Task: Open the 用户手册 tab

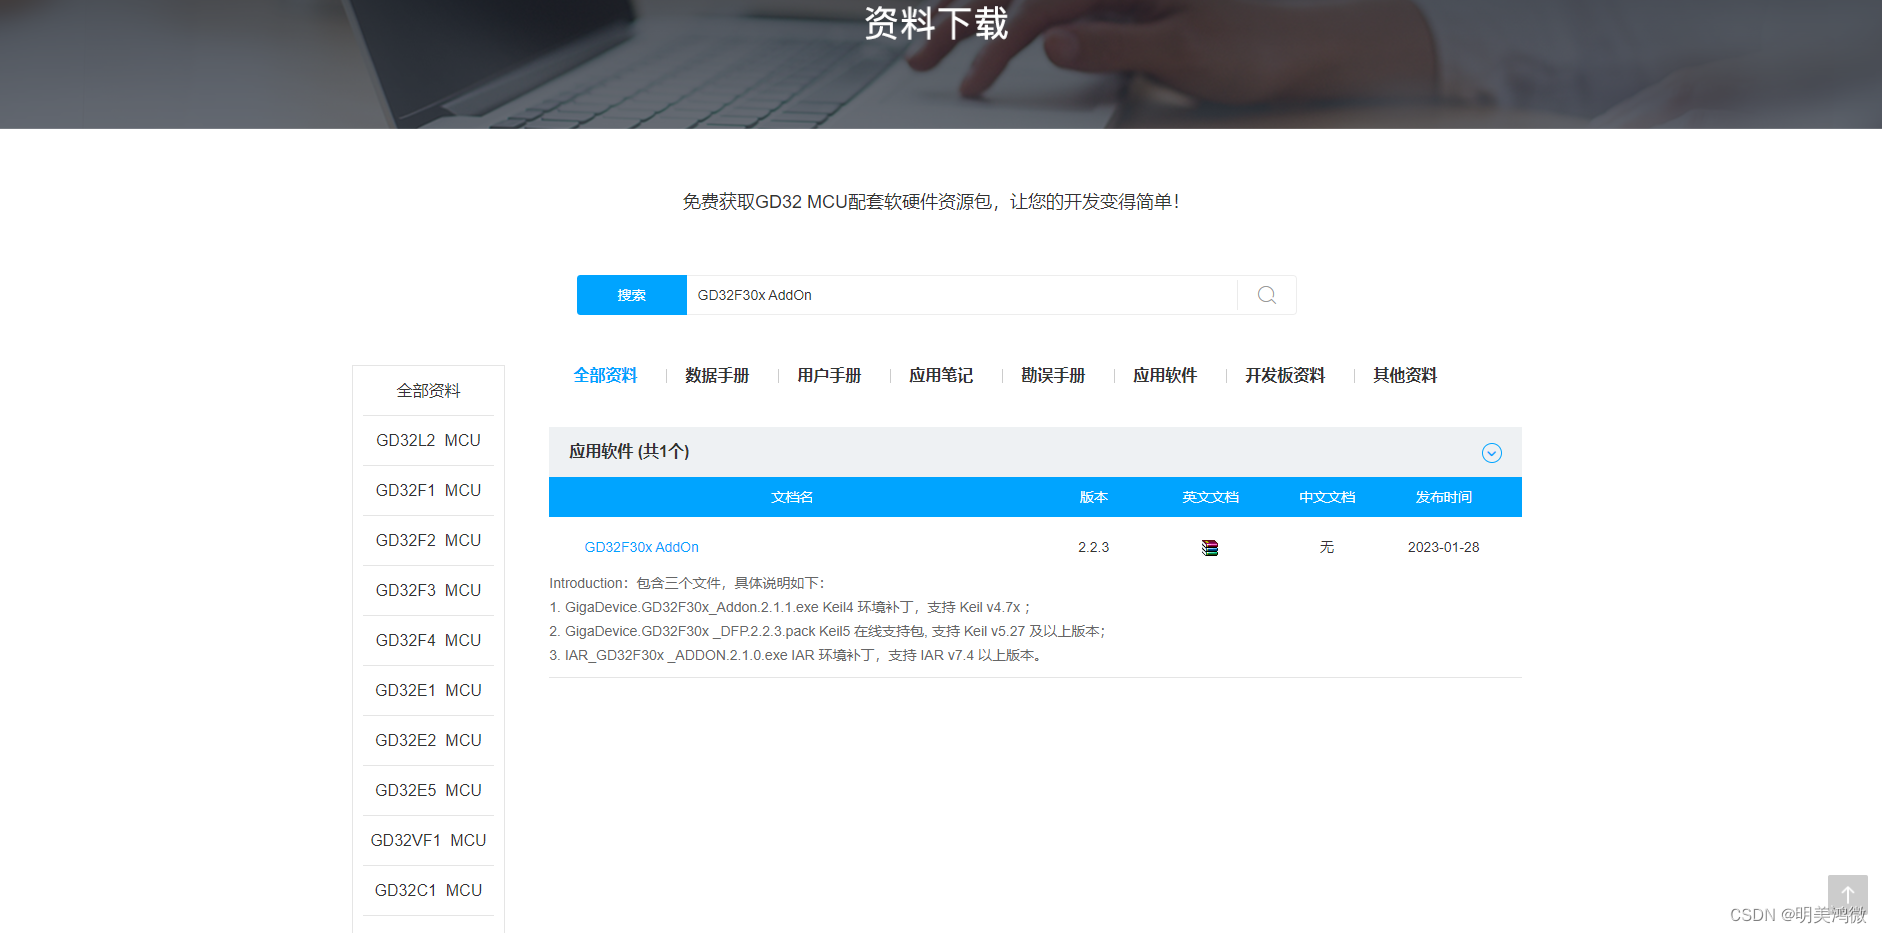Action: pyautogui.click(x=829, y=375)
